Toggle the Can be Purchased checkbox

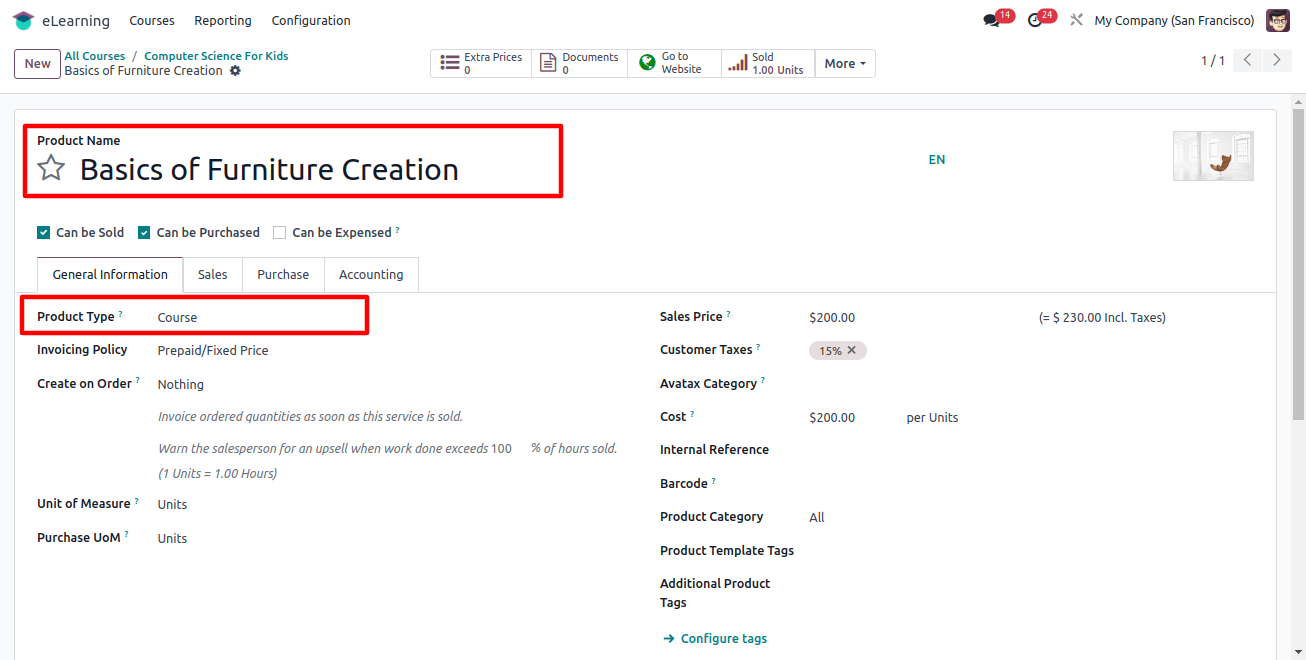point(144,232)
